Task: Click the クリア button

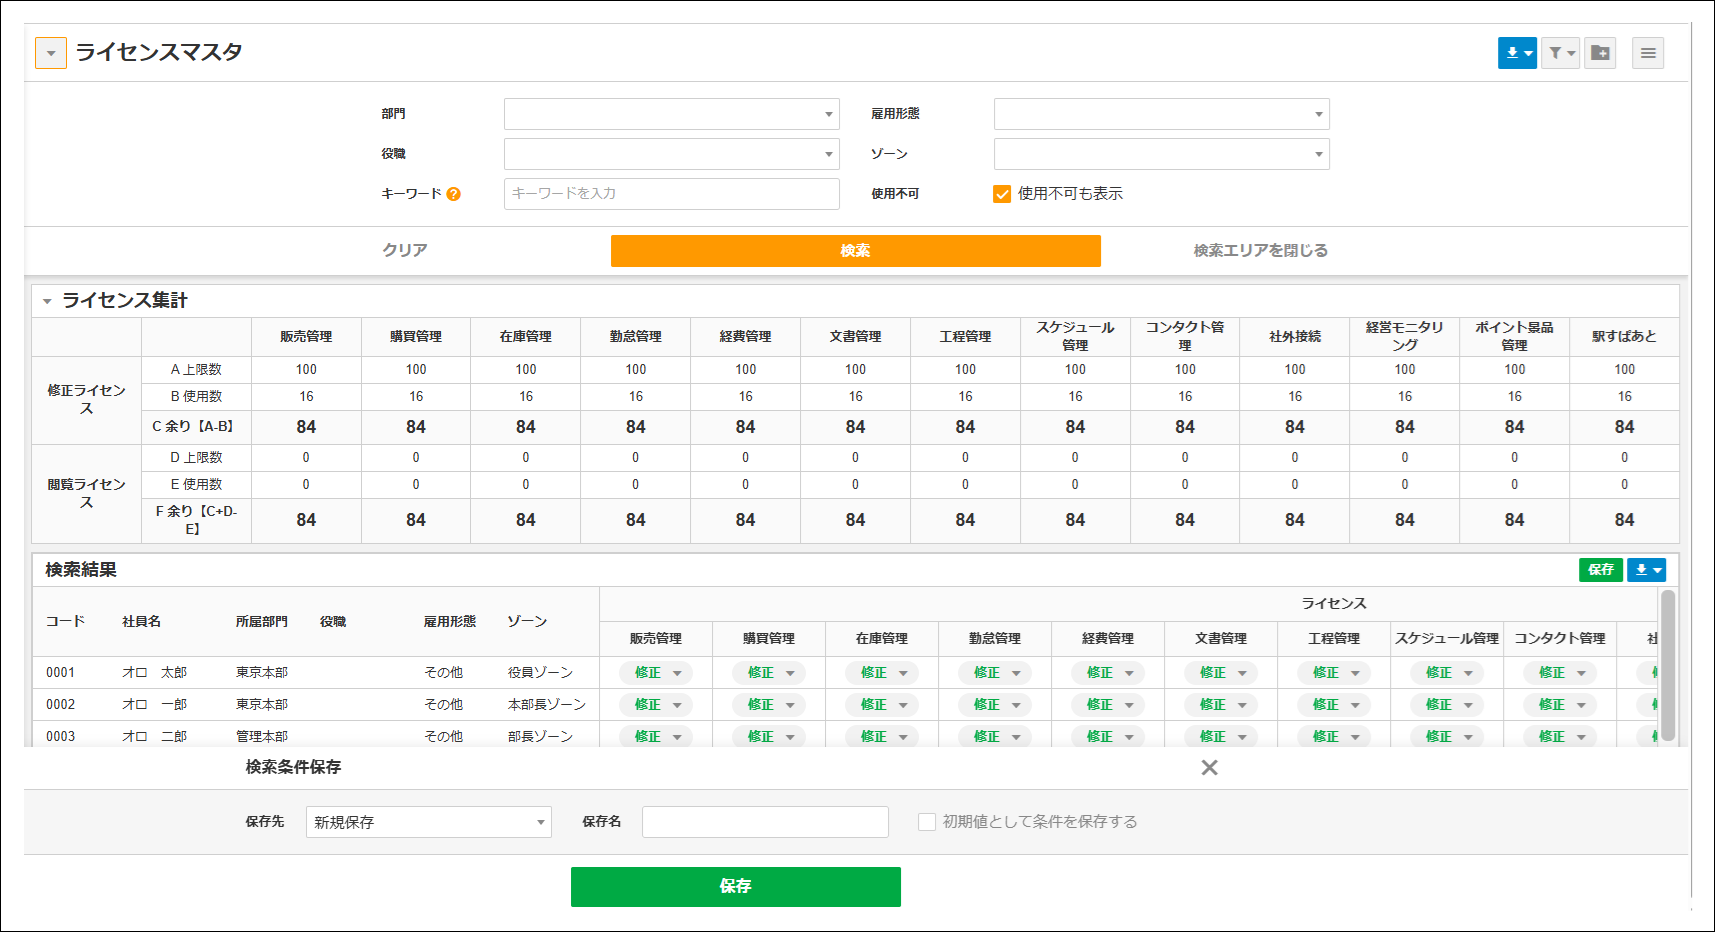Action: pos(405,251)
